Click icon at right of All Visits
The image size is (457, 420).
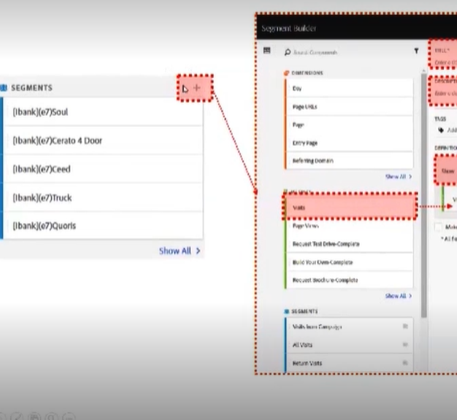pos(405,345)
